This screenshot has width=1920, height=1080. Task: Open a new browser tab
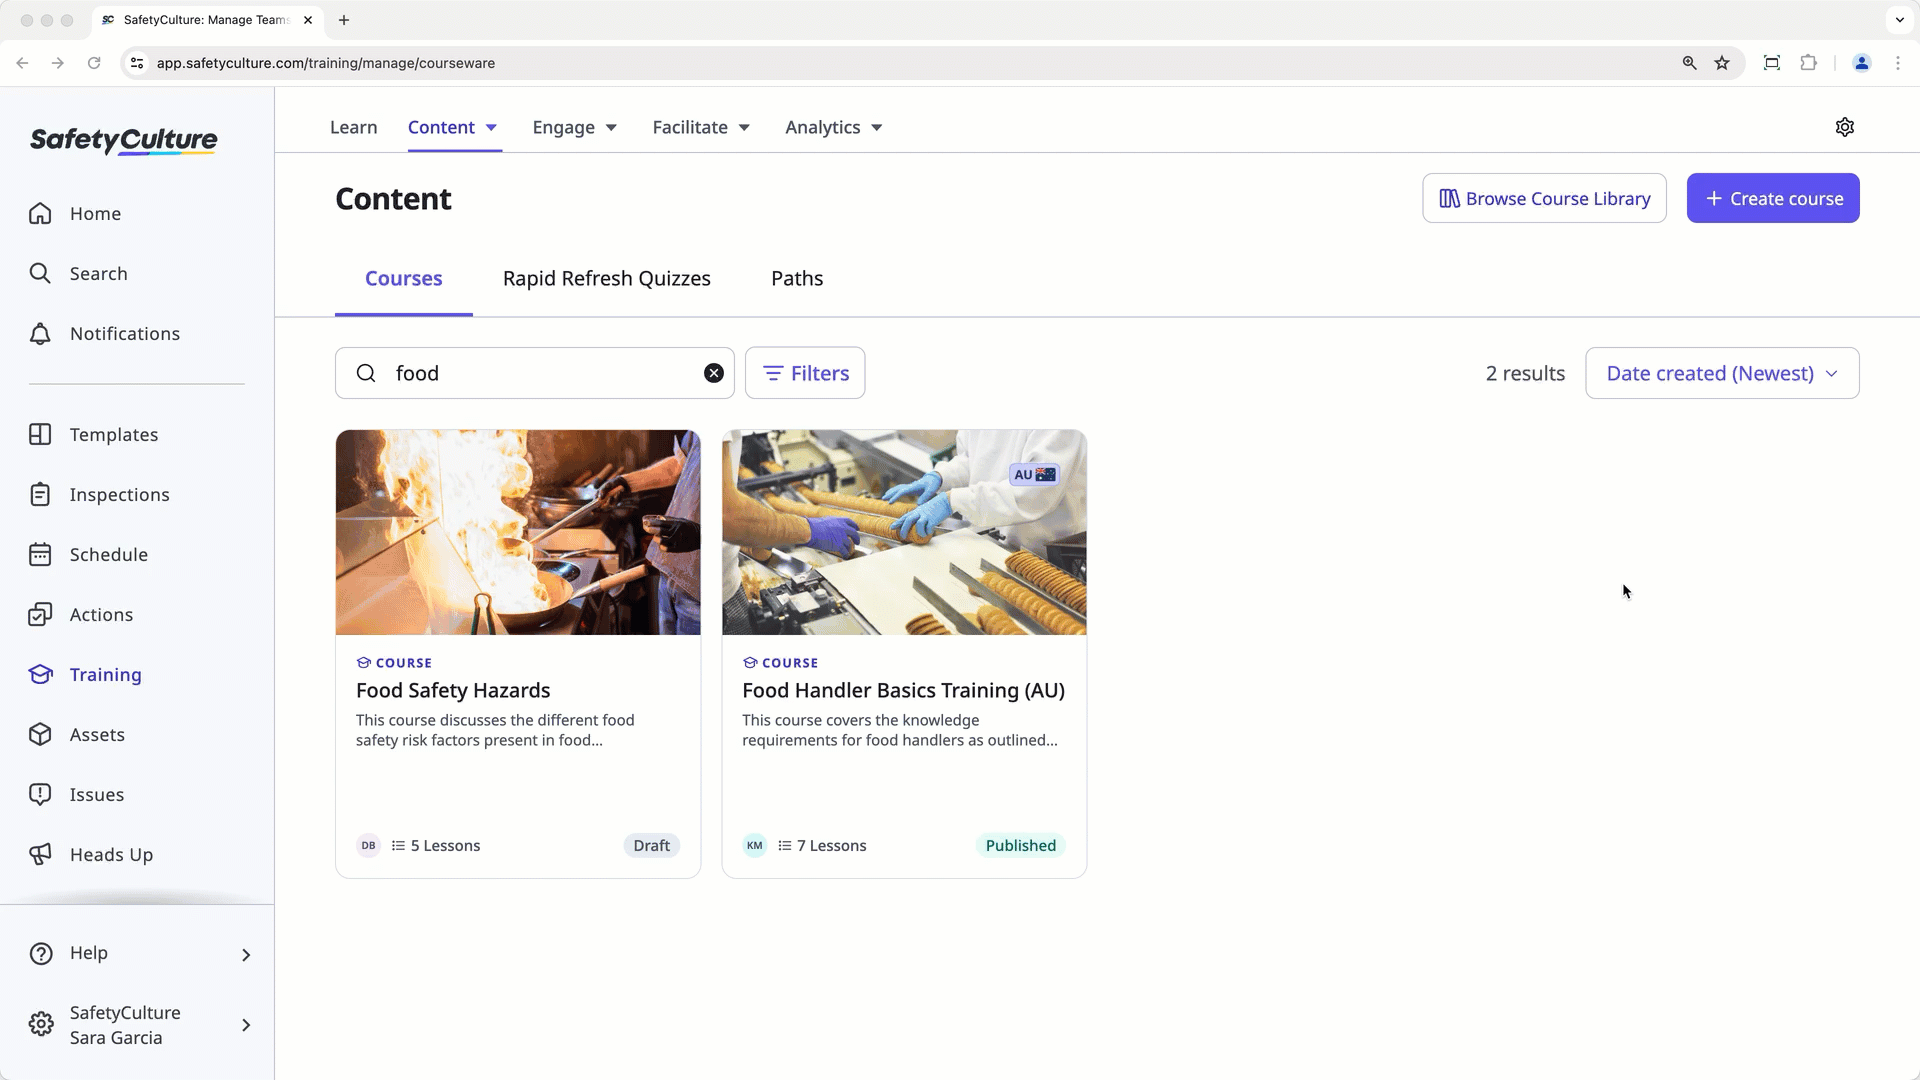click(344, 20)
